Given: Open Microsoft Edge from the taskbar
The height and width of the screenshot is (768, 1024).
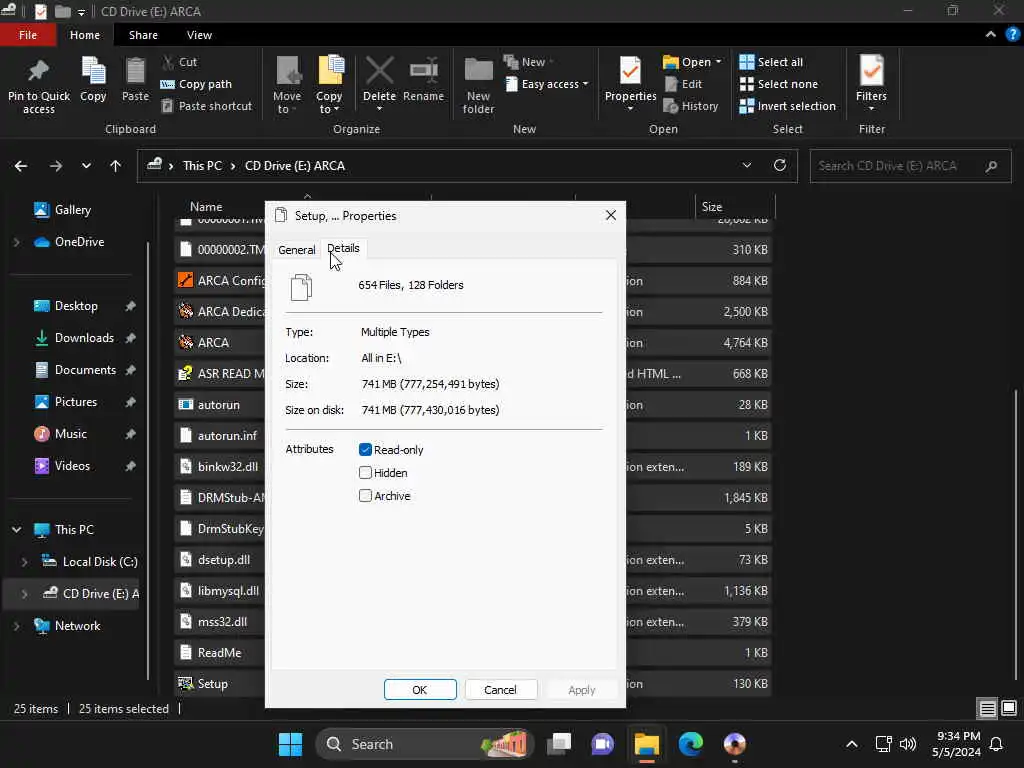Looking at the screenshot, I should (x=690, y=744).
